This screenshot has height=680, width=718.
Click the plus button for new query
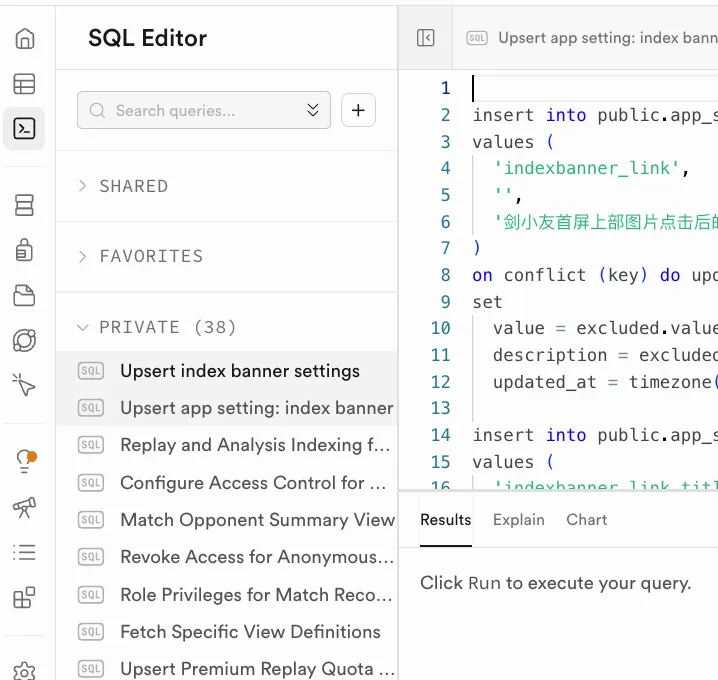pos(358,110)
